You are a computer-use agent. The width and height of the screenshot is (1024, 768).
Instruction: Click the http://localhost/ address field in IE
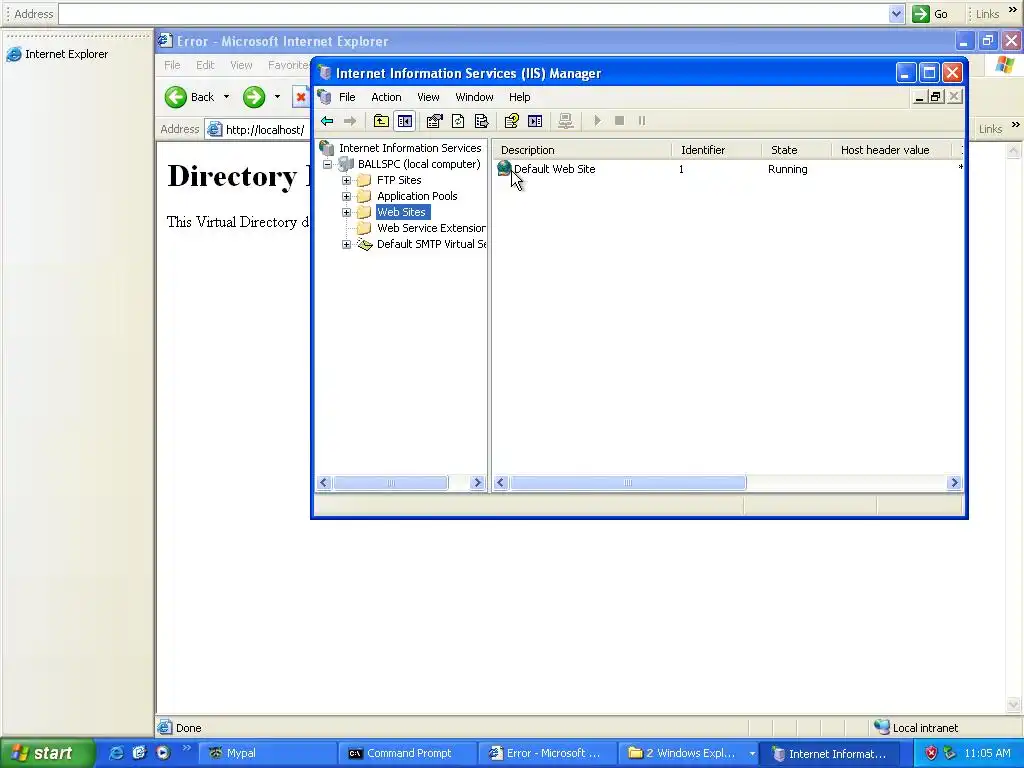click(x=258, y=130)
